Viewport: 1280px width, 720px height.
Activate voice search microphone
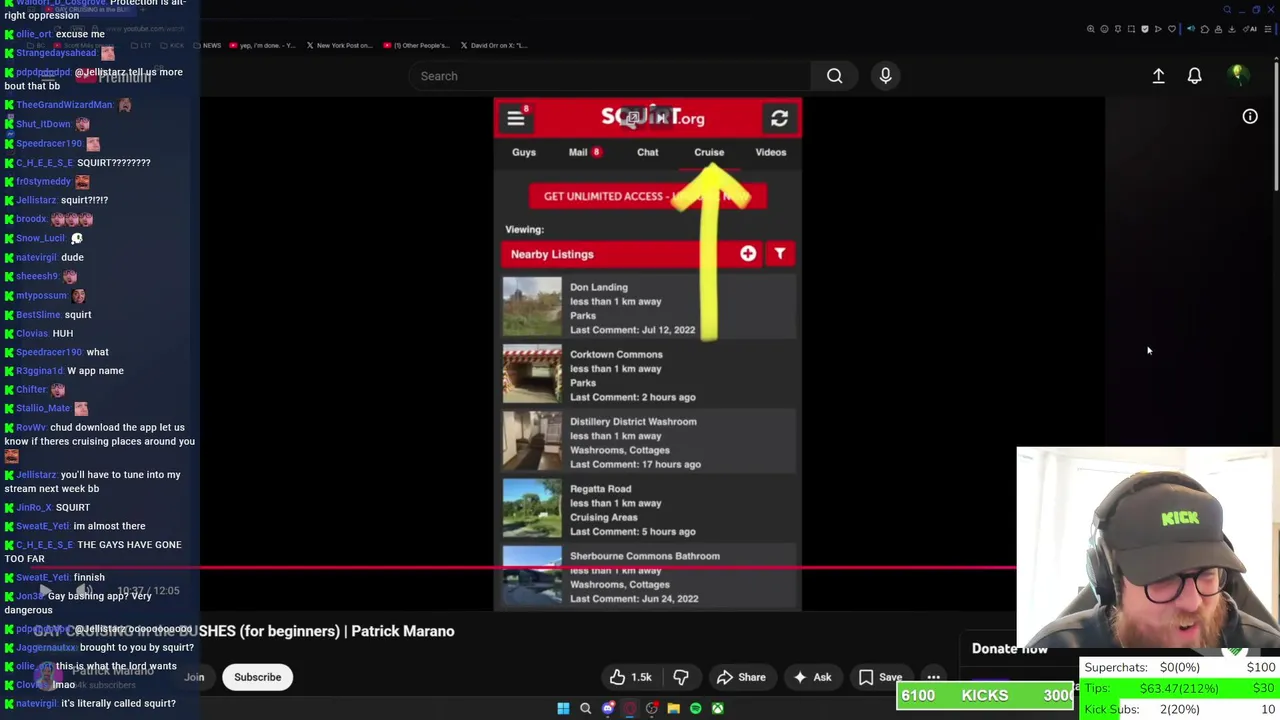point(885,76)
